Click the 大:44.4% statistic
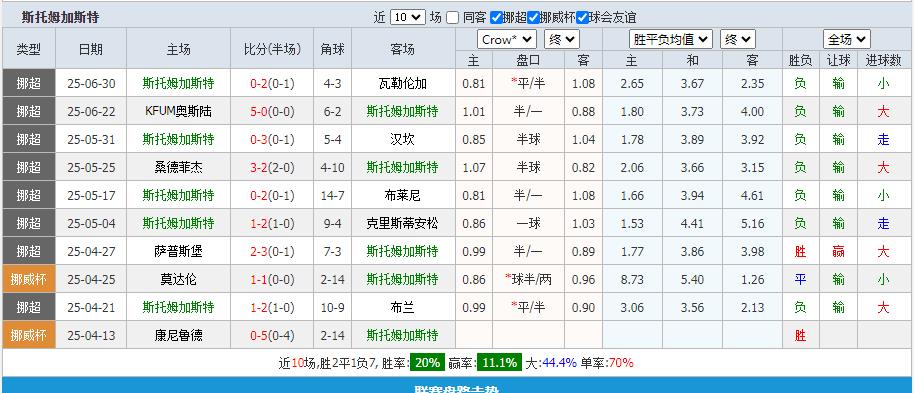 [x=551, y=363]
